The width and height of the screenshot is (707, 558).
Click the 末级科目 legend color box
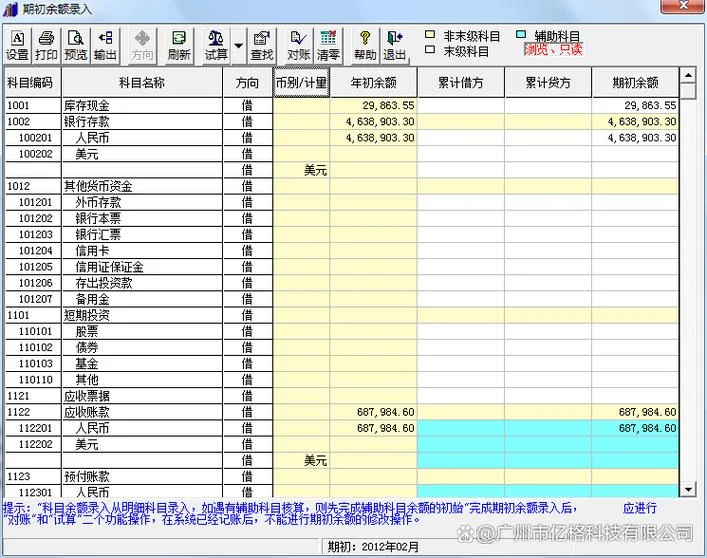431,49
